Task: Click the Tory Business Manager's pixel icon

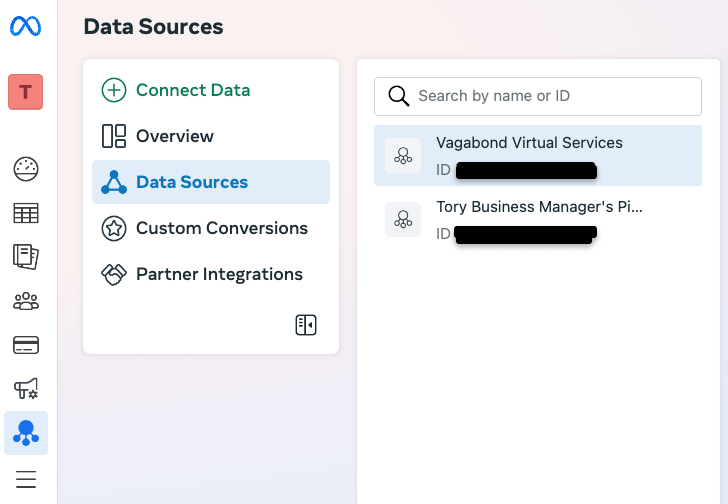Action: point(403,219)
